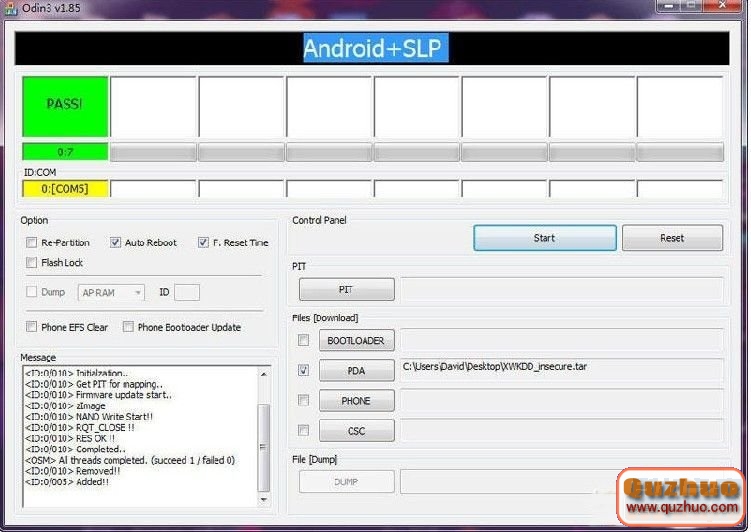This screenshot has width=751, height=532.
Task: Close the Odin3 window
Action: [723, 5]
